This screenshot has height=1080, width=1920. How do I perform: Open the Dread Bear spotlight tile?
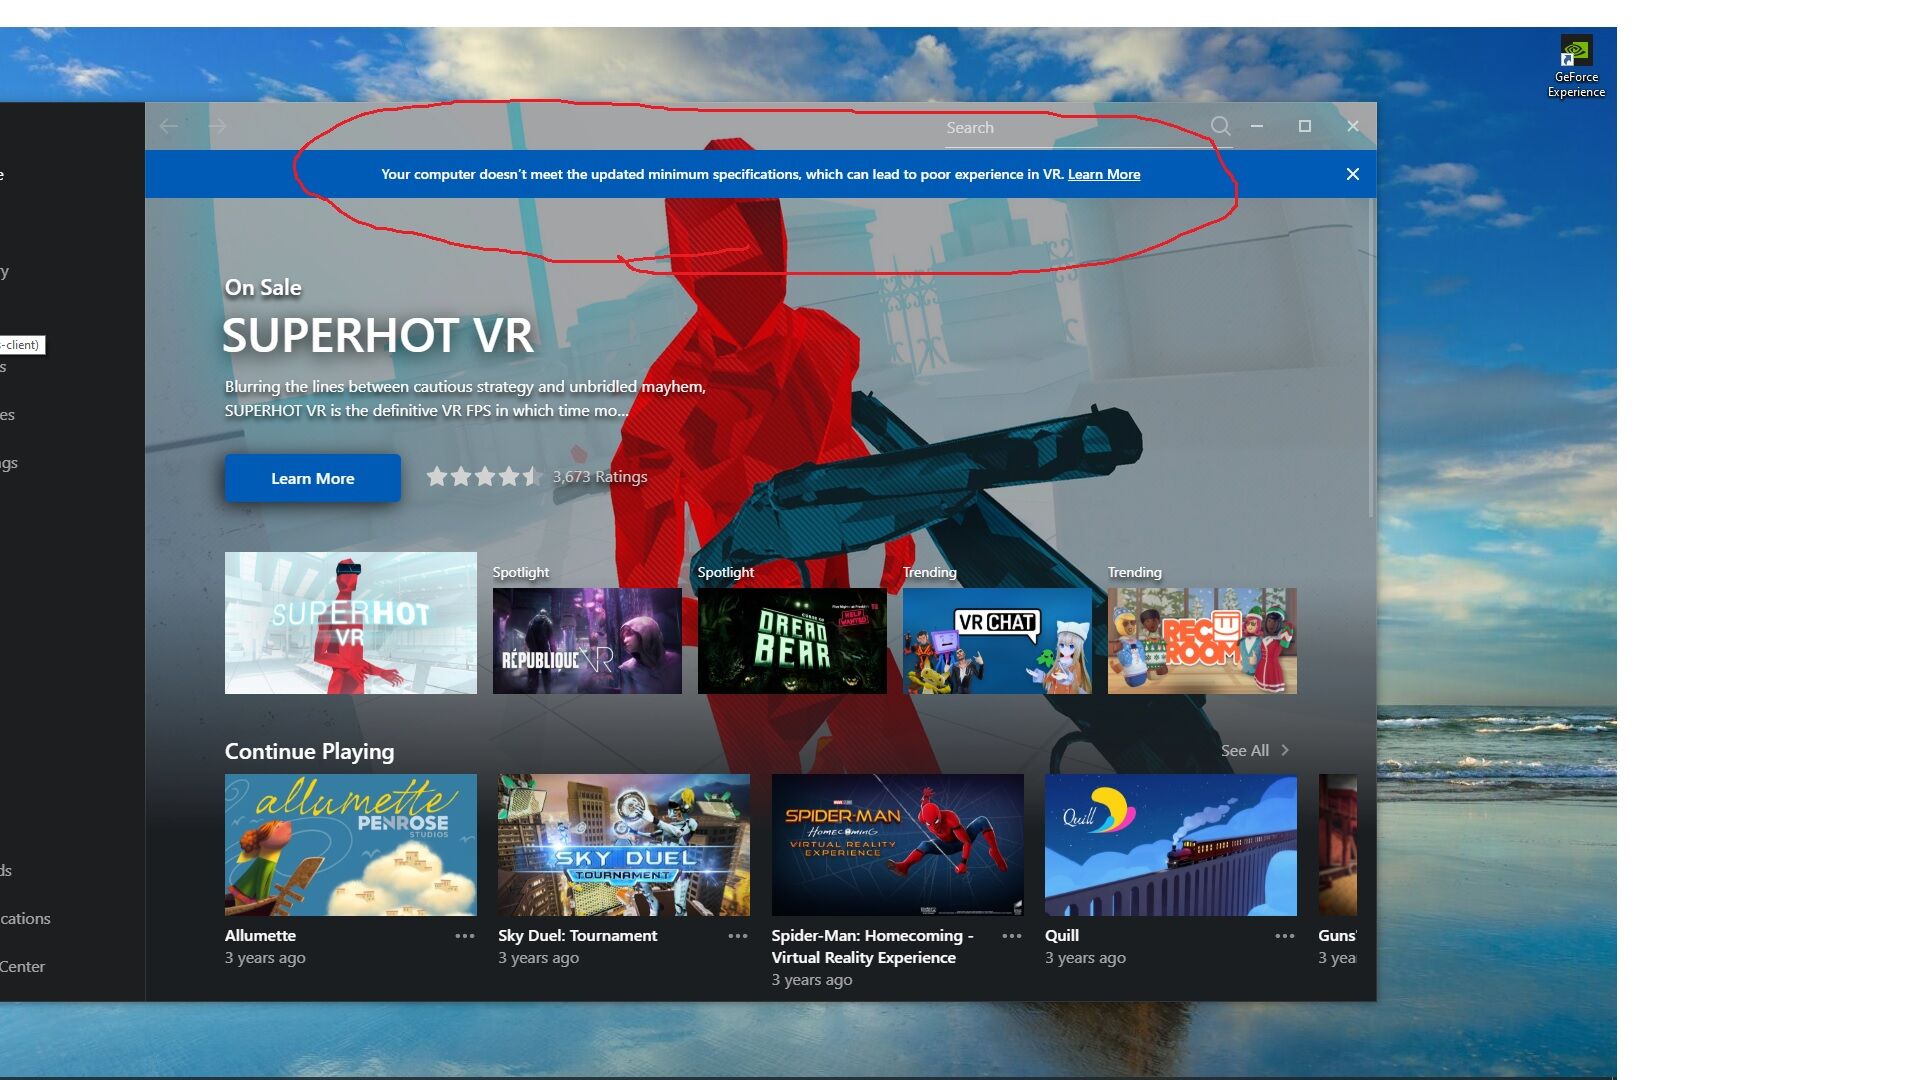point(792,641)
